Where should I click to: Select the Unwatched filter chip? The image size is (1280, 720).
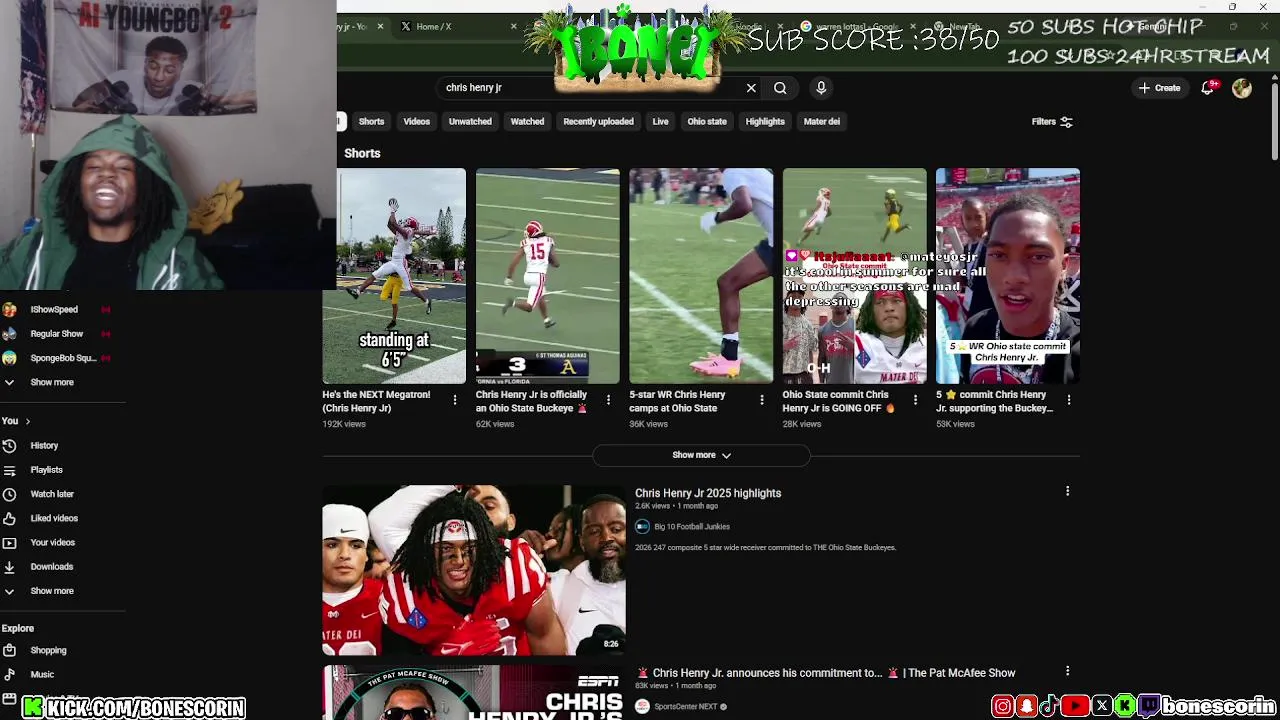click(470, 122)
